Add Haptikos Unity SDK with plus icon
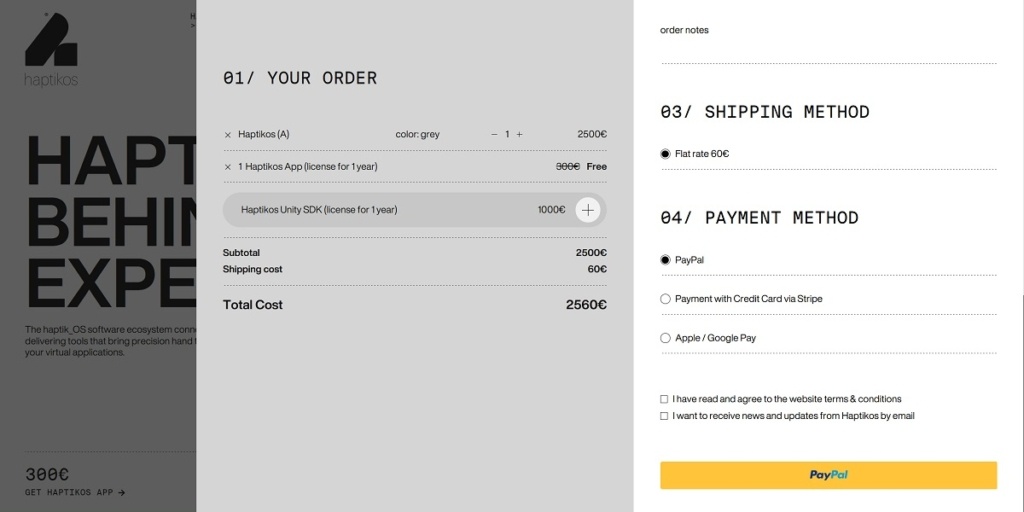This screenshot has width=1024, height=512. pos(588,210)
